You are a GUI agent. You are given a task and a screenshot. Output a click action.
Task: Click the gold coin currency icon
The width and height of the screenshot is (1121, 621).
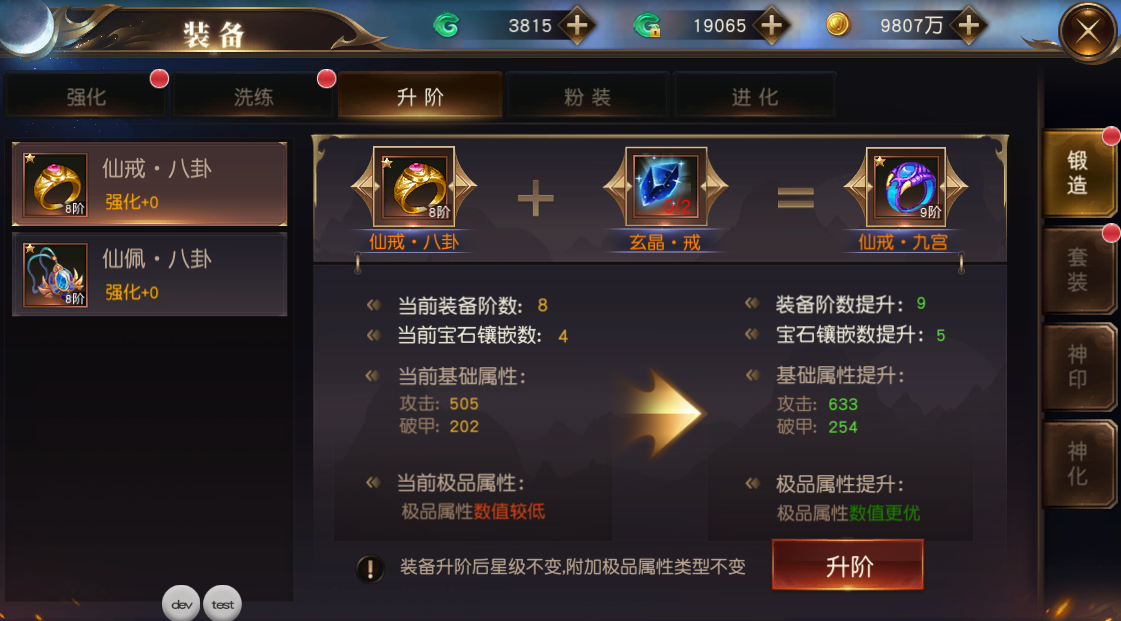click(838, 25)
